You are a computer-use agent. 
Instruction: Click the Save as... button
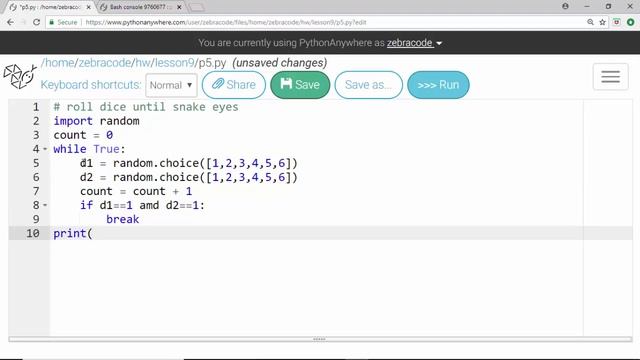coord(369,85)
